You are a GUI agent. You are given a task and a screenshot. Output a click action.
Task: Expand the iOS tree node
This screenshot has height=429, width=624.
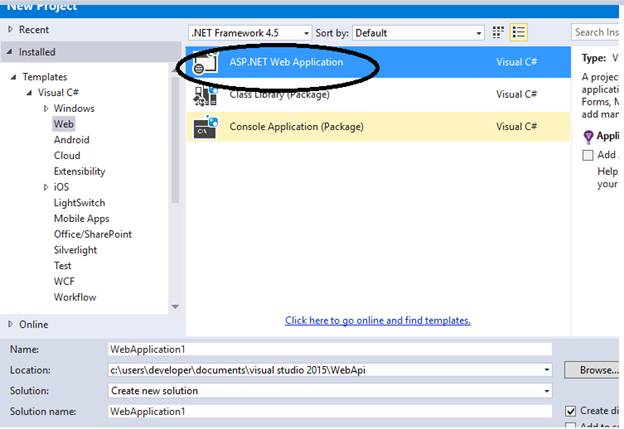point(46,187)
